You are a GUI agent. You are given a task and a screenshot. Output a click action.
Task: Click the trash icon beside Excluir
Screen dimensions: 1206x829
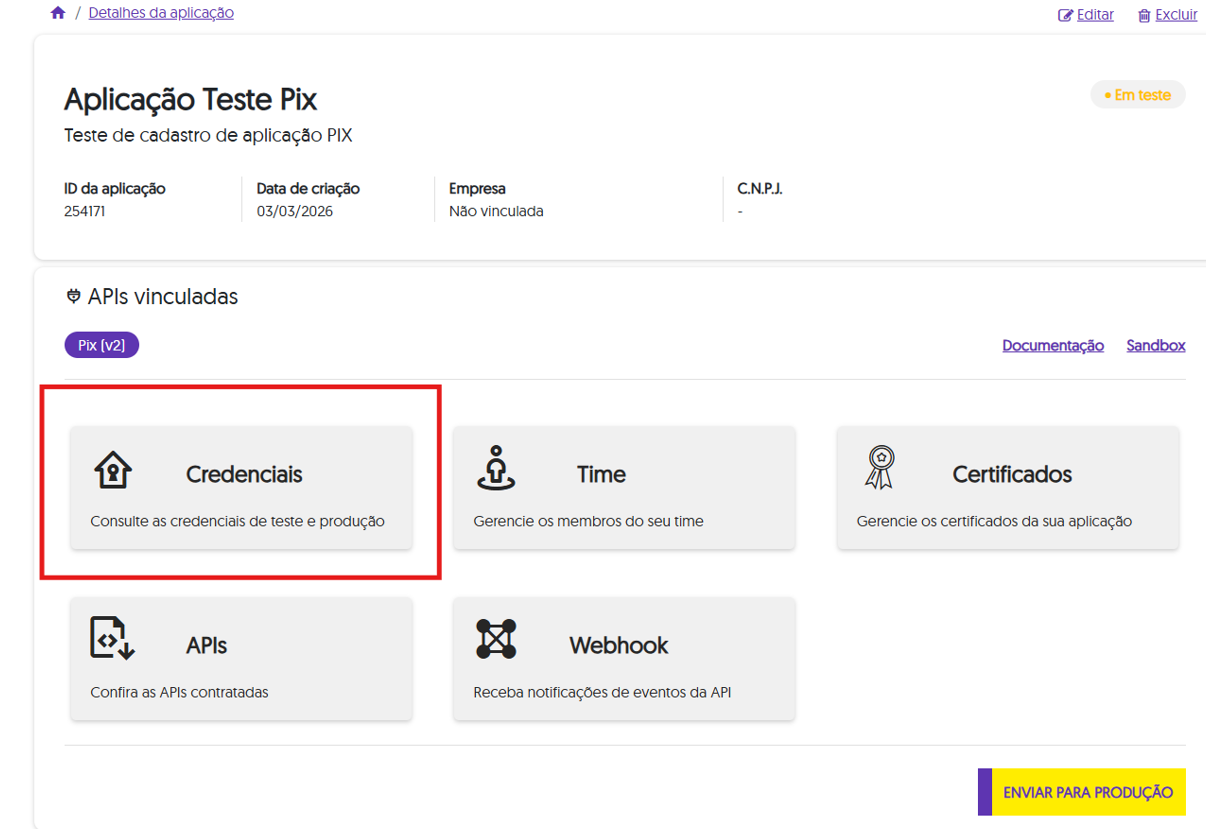pos(1144,16)
